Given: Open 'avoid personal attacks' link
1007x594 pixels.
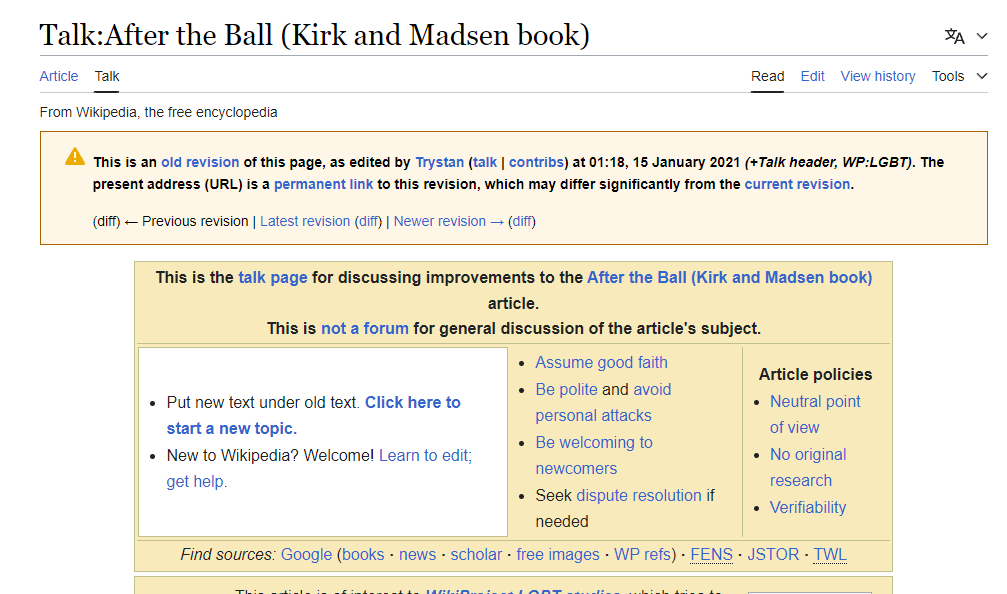Looking at the screenshot, I should (x=604, y=403).
